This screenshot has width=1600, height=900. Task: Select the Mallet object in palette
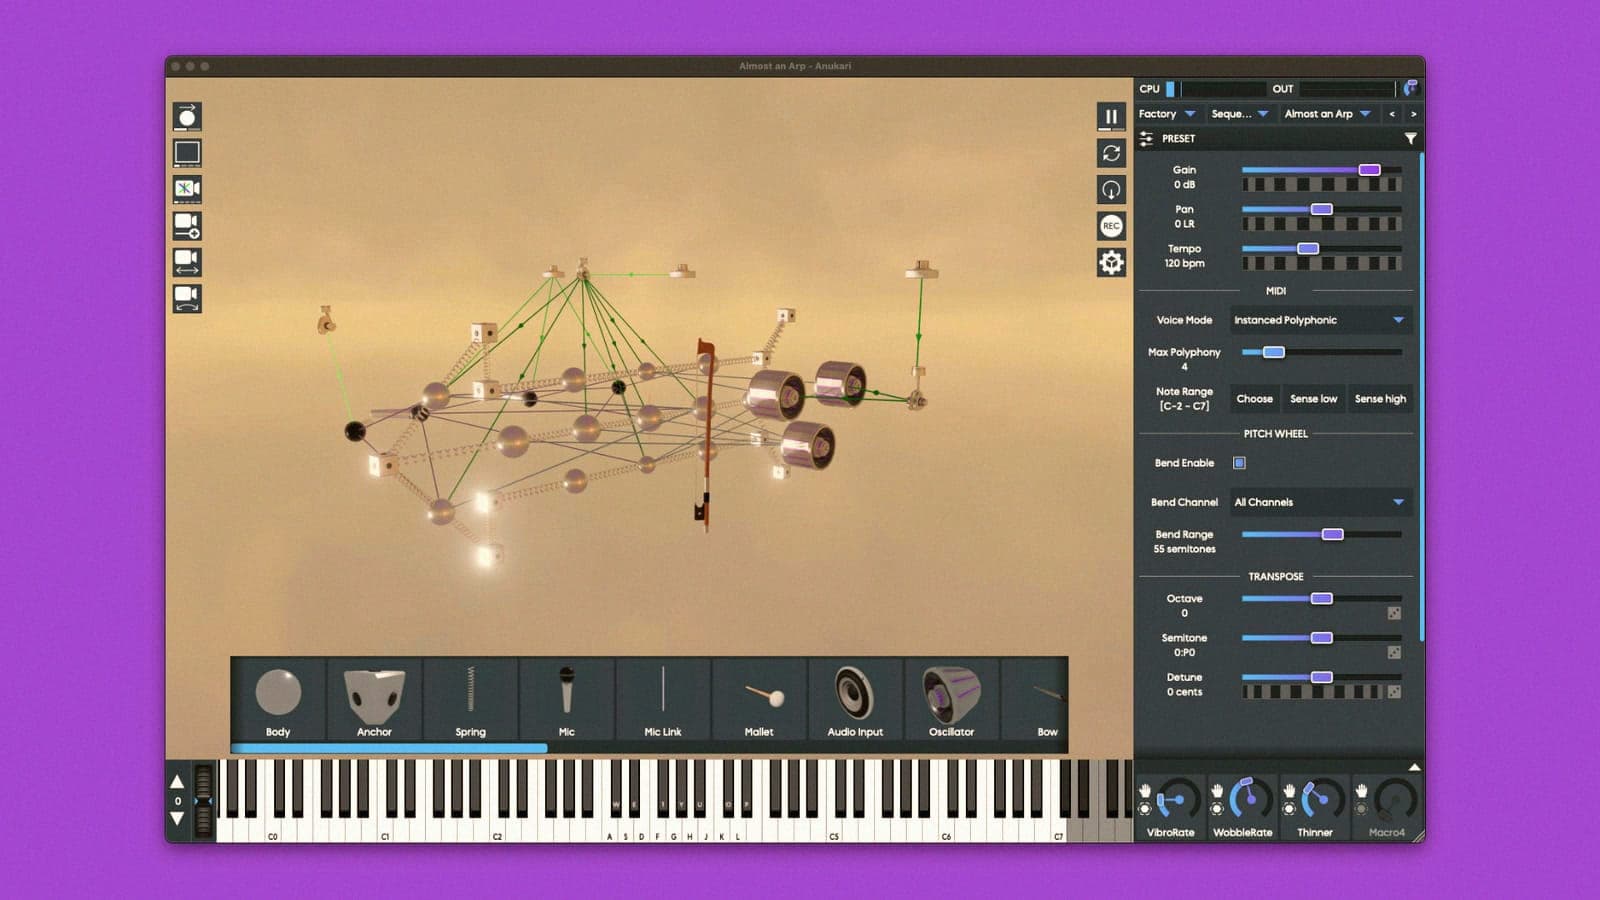pos(759,700)
